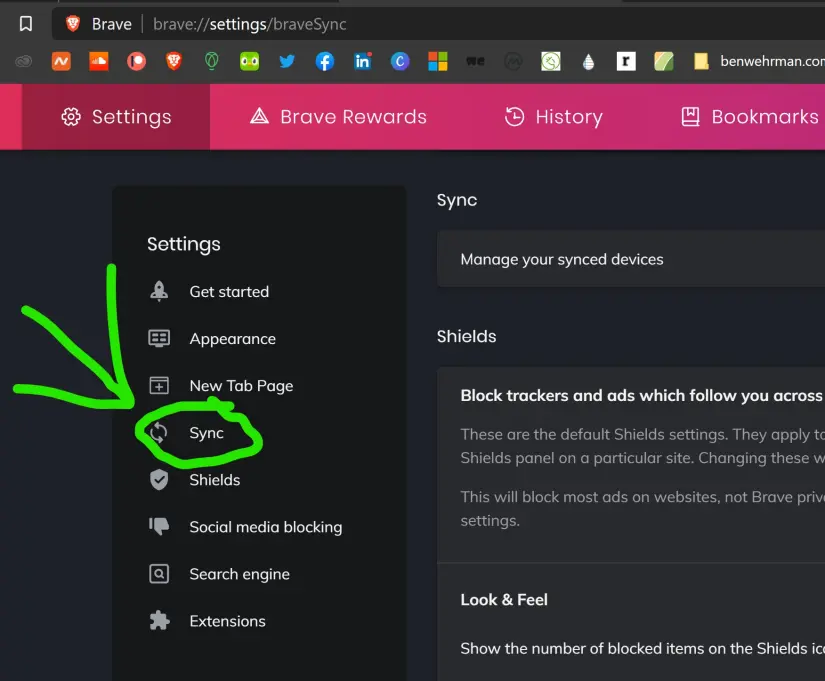Open the Bookmarks tab
This screenshot has width=825, height=681.
(749, 117)
